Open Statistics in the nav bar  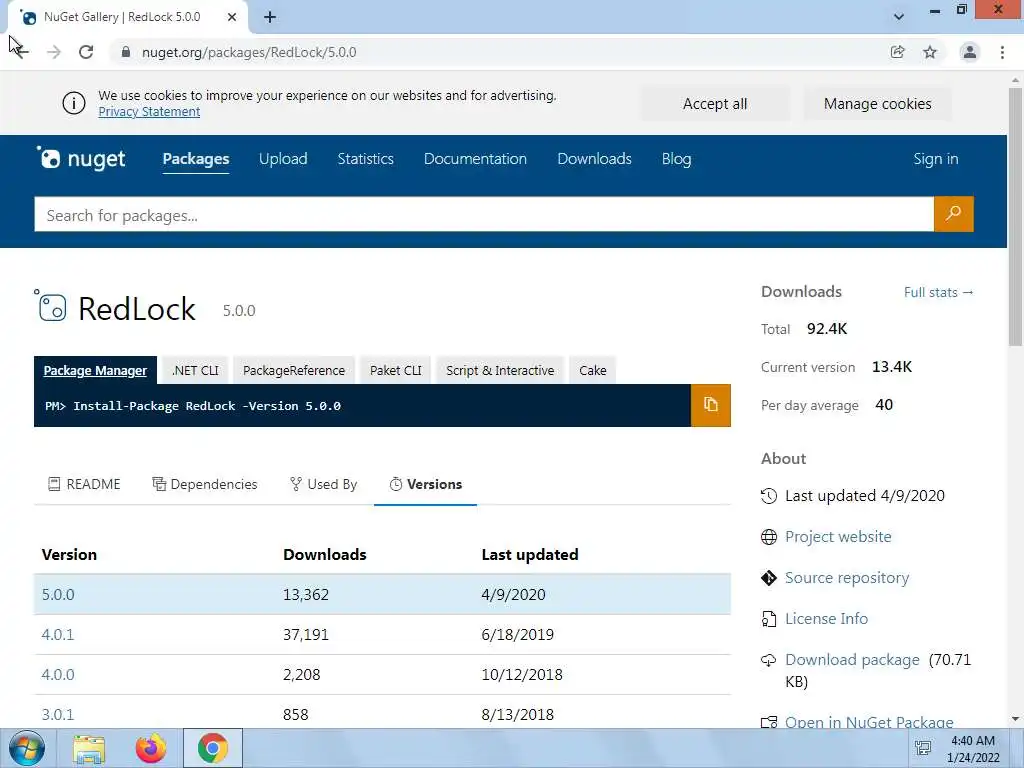click(x=366, y=159)
